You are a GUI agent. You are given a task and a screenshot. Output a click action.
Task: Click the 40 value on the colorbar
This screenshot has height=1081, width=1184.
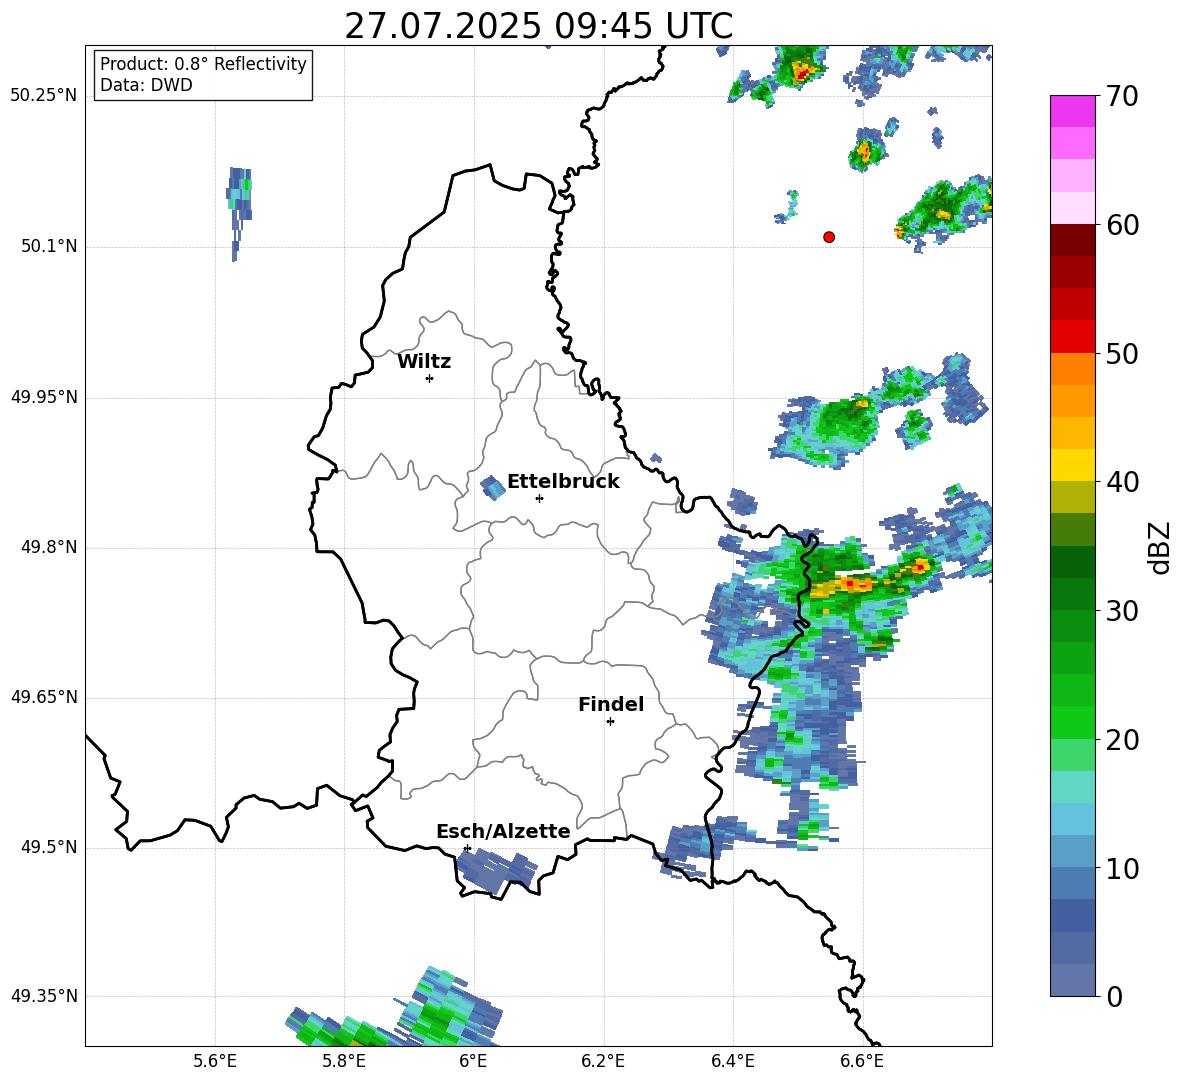point(1122,482)
